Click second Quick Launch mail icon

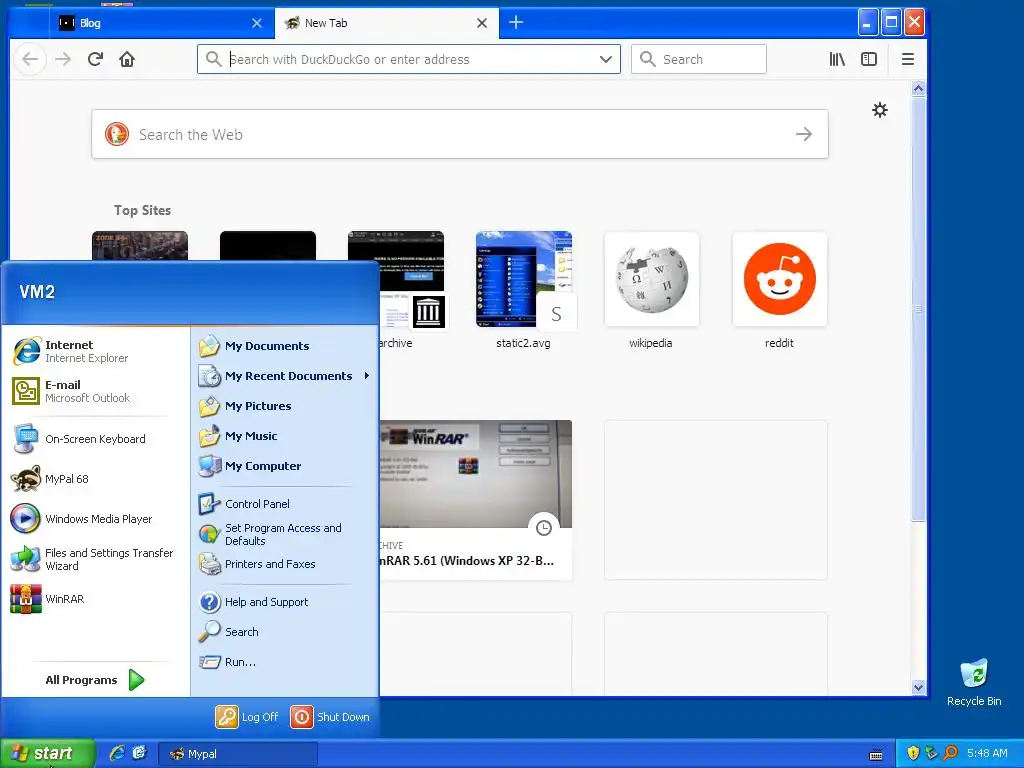[x=139, y=753]
